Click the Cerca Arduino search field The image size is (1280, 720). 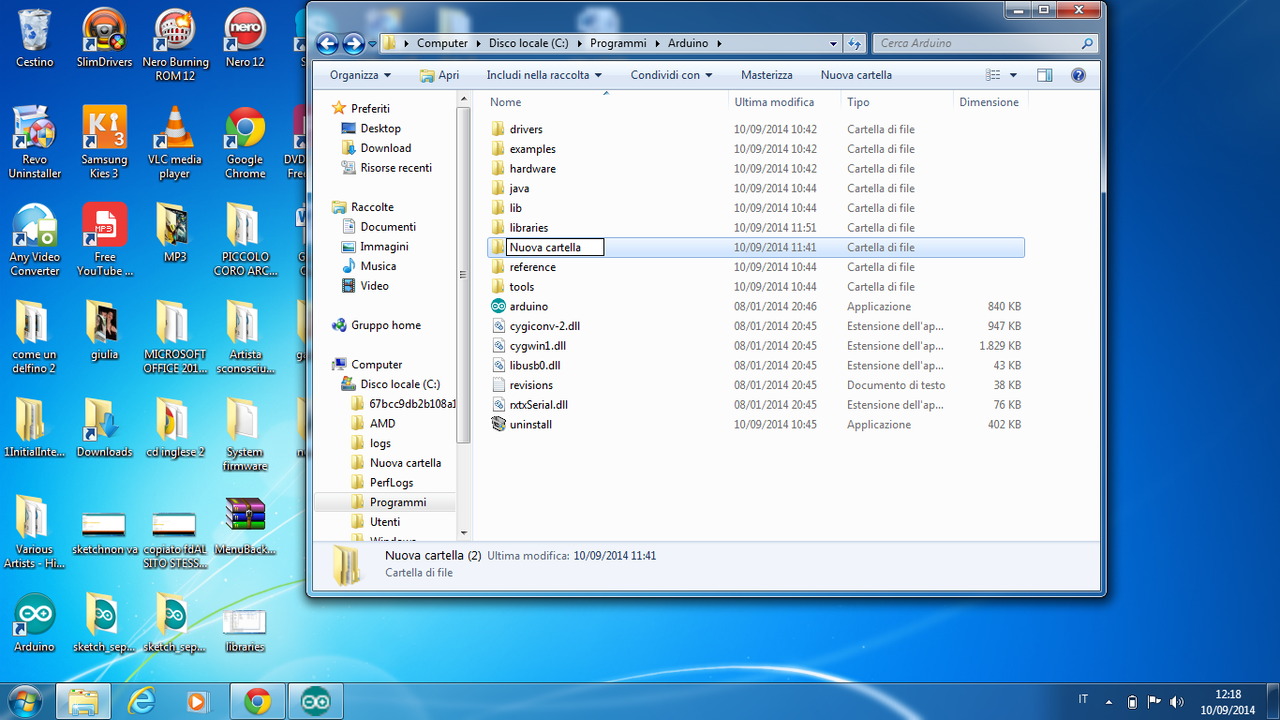[985, 43]
